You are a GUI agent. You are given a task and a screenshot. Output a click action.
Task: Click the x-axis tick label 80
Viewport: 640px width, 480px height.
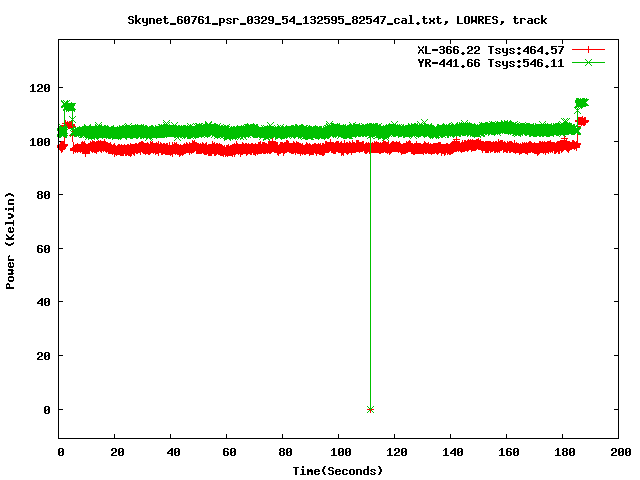click(285, 452)
